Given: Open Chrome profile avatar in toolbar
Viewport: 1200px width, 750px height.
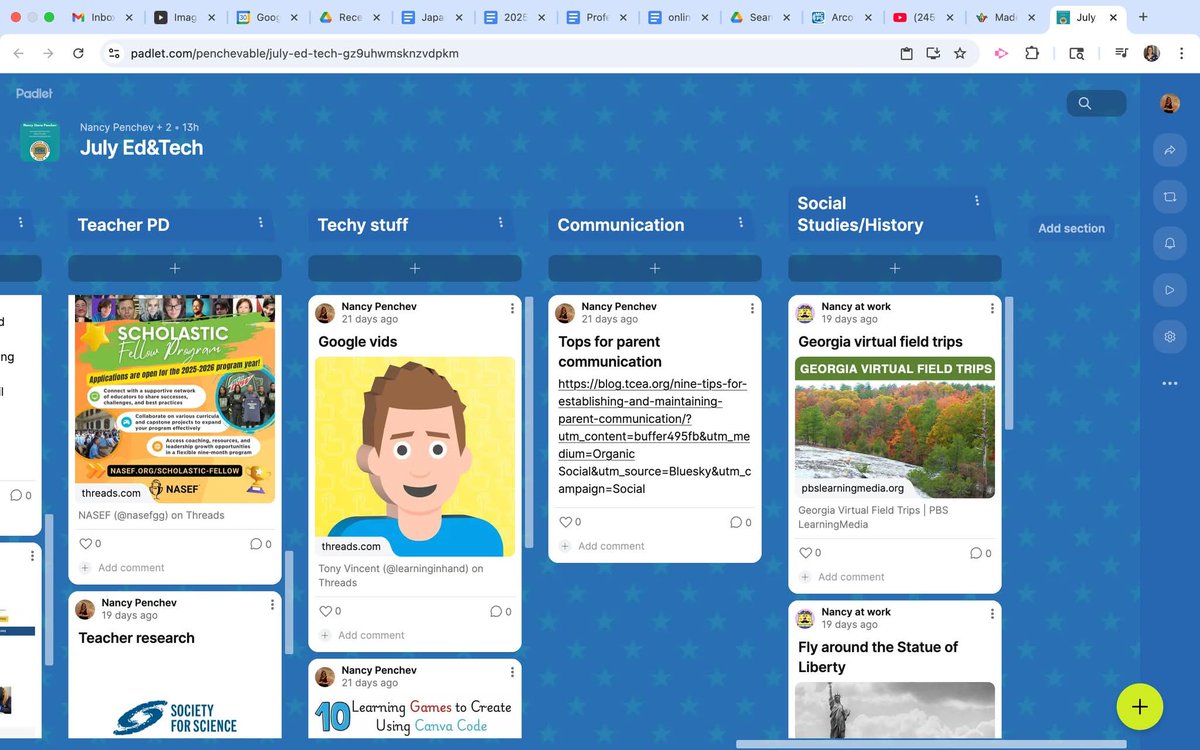Looking at the screenshot, I should click(1151, 53).
